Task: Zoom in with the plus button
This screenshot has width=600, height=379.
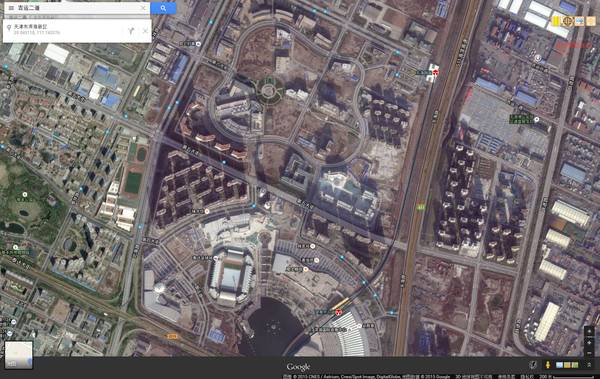Action: click(x=589, y=343)
